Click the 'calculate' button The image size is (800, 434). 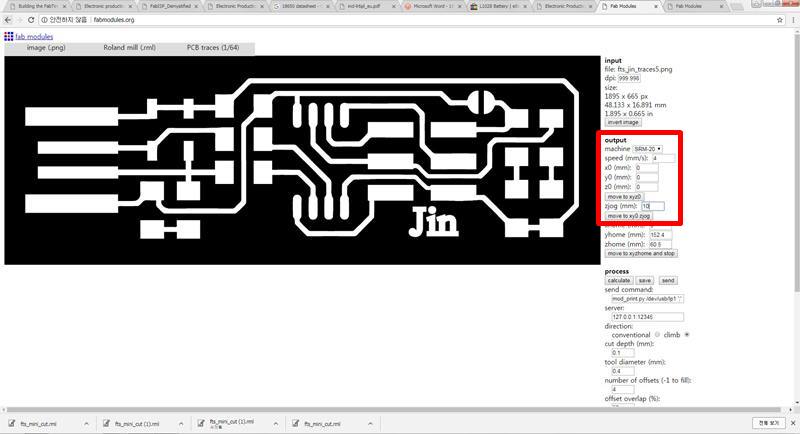click(x=619, y=280)
